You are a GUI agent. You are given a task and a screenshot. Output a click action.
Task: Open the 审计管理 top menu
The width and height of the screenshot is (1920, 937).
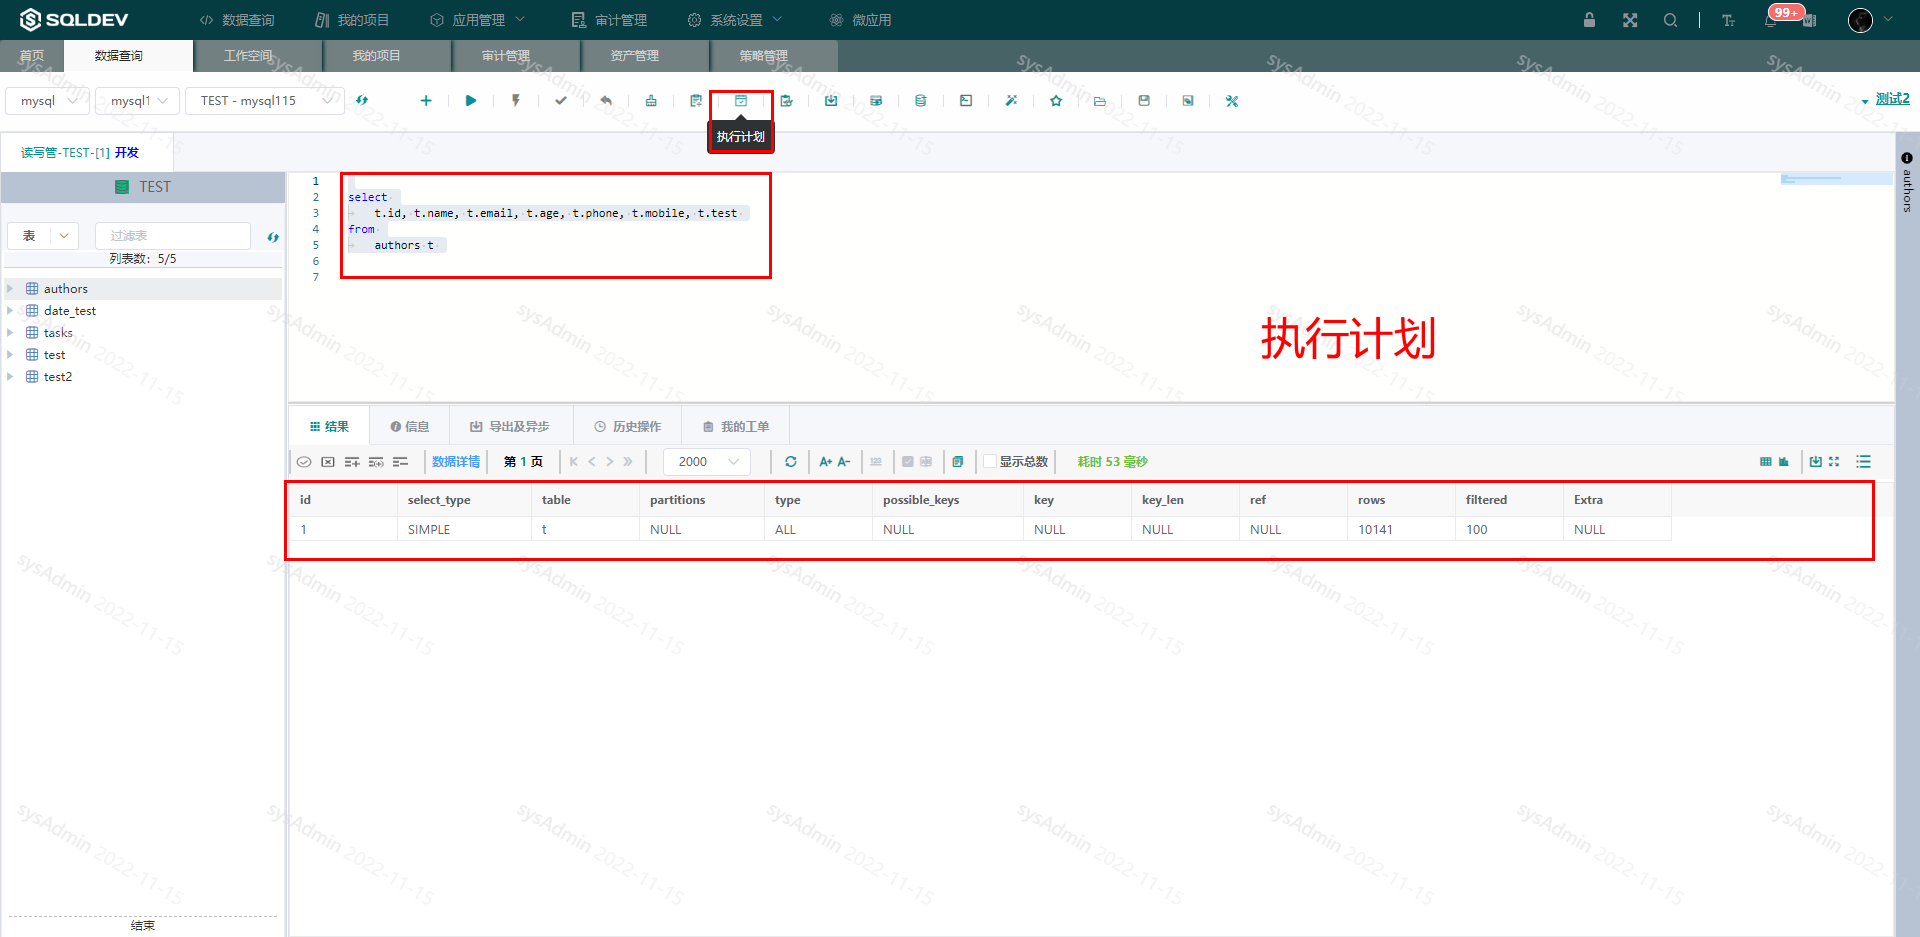pos(609,20)
